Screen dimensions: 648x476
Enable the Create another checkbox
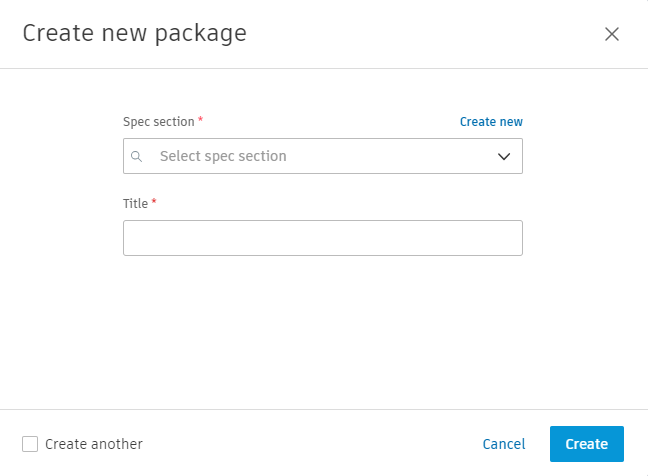[x=30, y=444]
